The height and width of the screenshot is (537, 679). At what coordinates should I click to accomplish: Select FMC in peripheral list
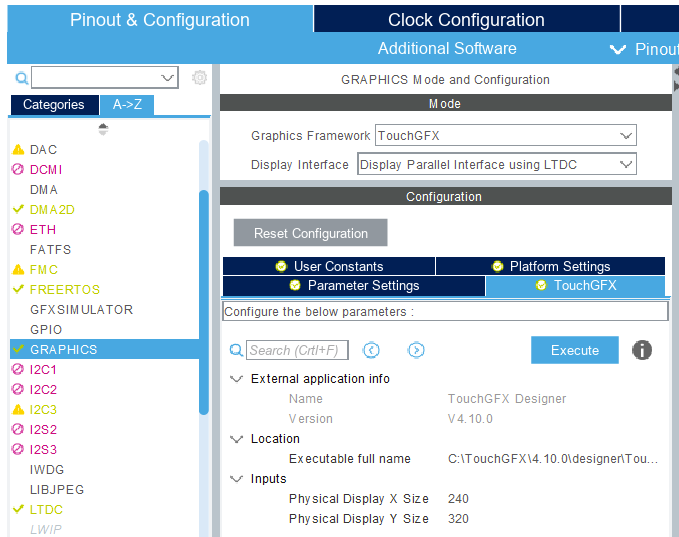(x=43, y=270)
